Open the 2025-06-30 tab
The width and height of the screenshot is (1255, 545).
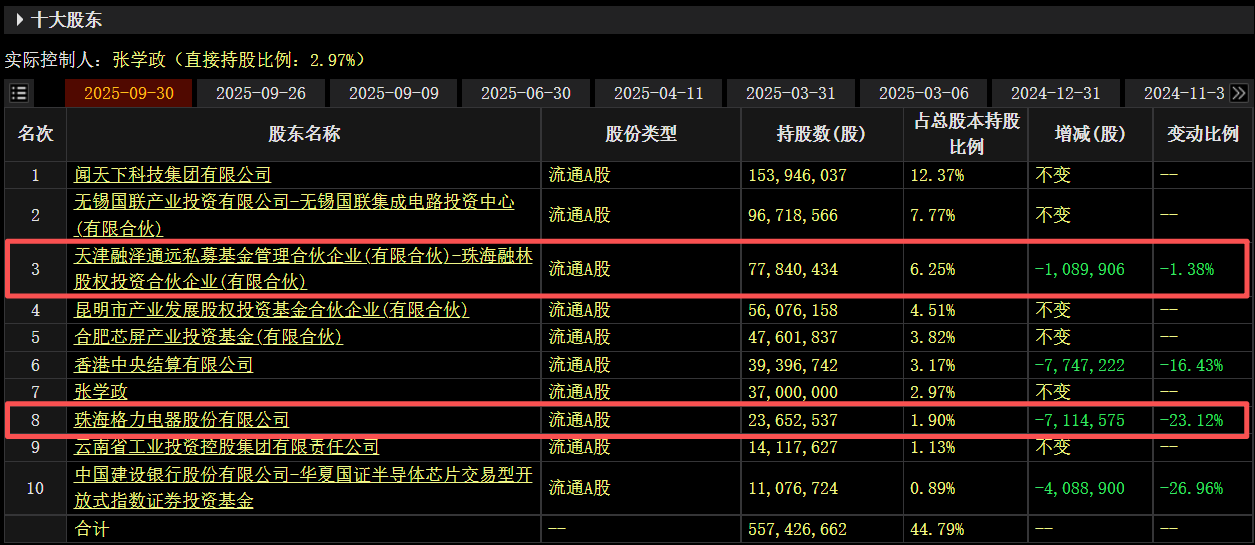click(x=526, y=93)
